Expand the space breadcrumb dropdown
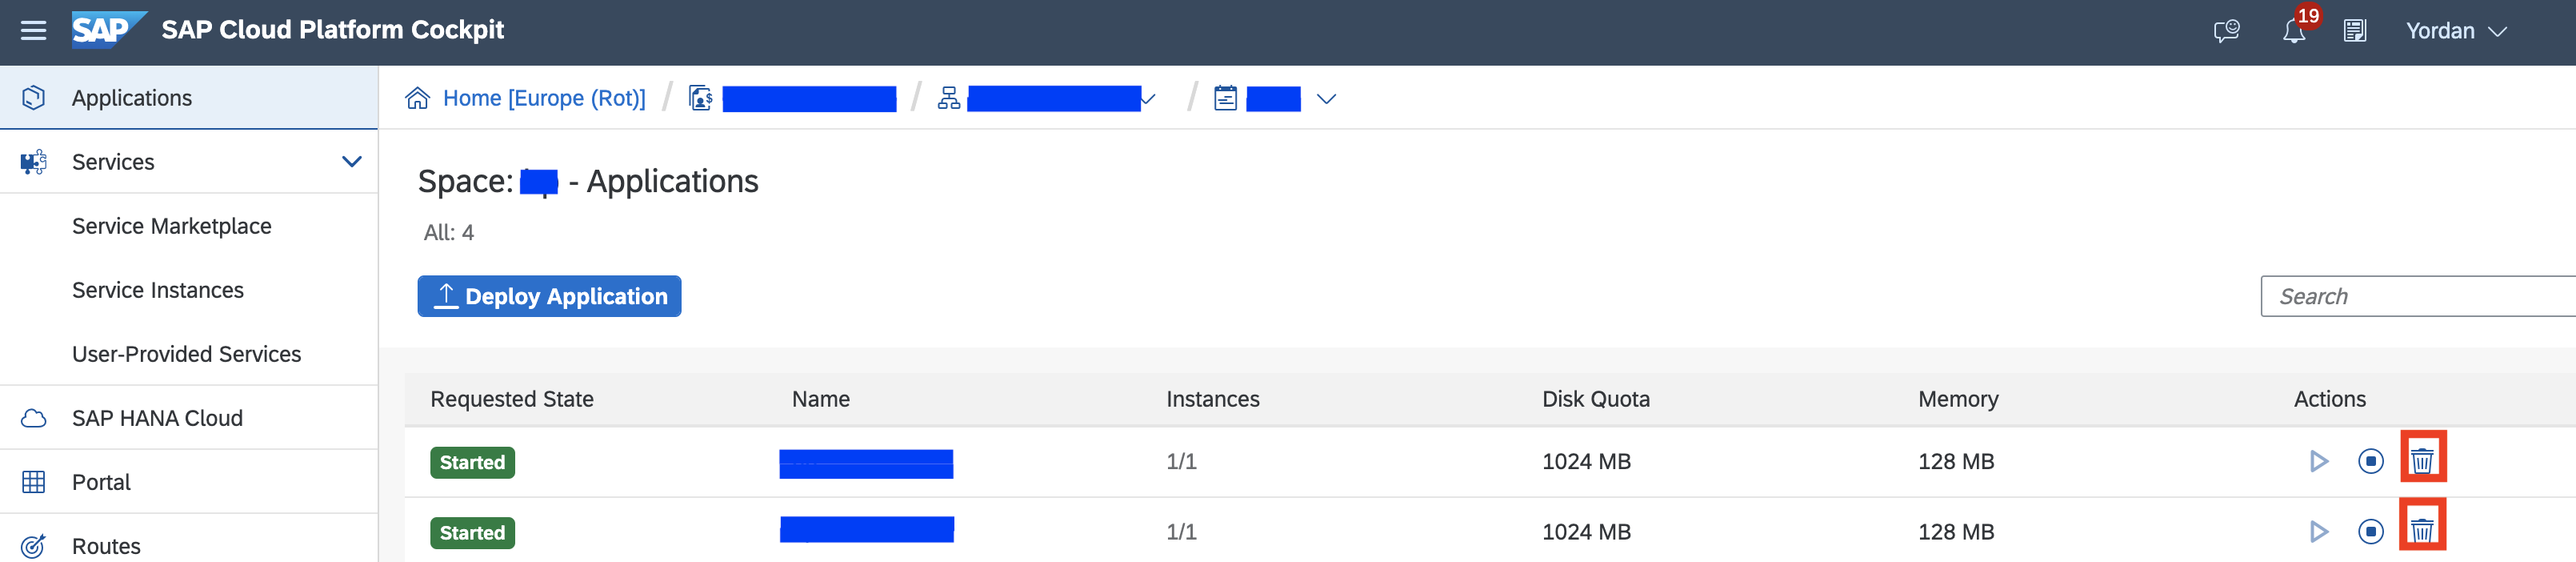The image size is (2576, 562). pyautogui.click(x=1326, y=99)
